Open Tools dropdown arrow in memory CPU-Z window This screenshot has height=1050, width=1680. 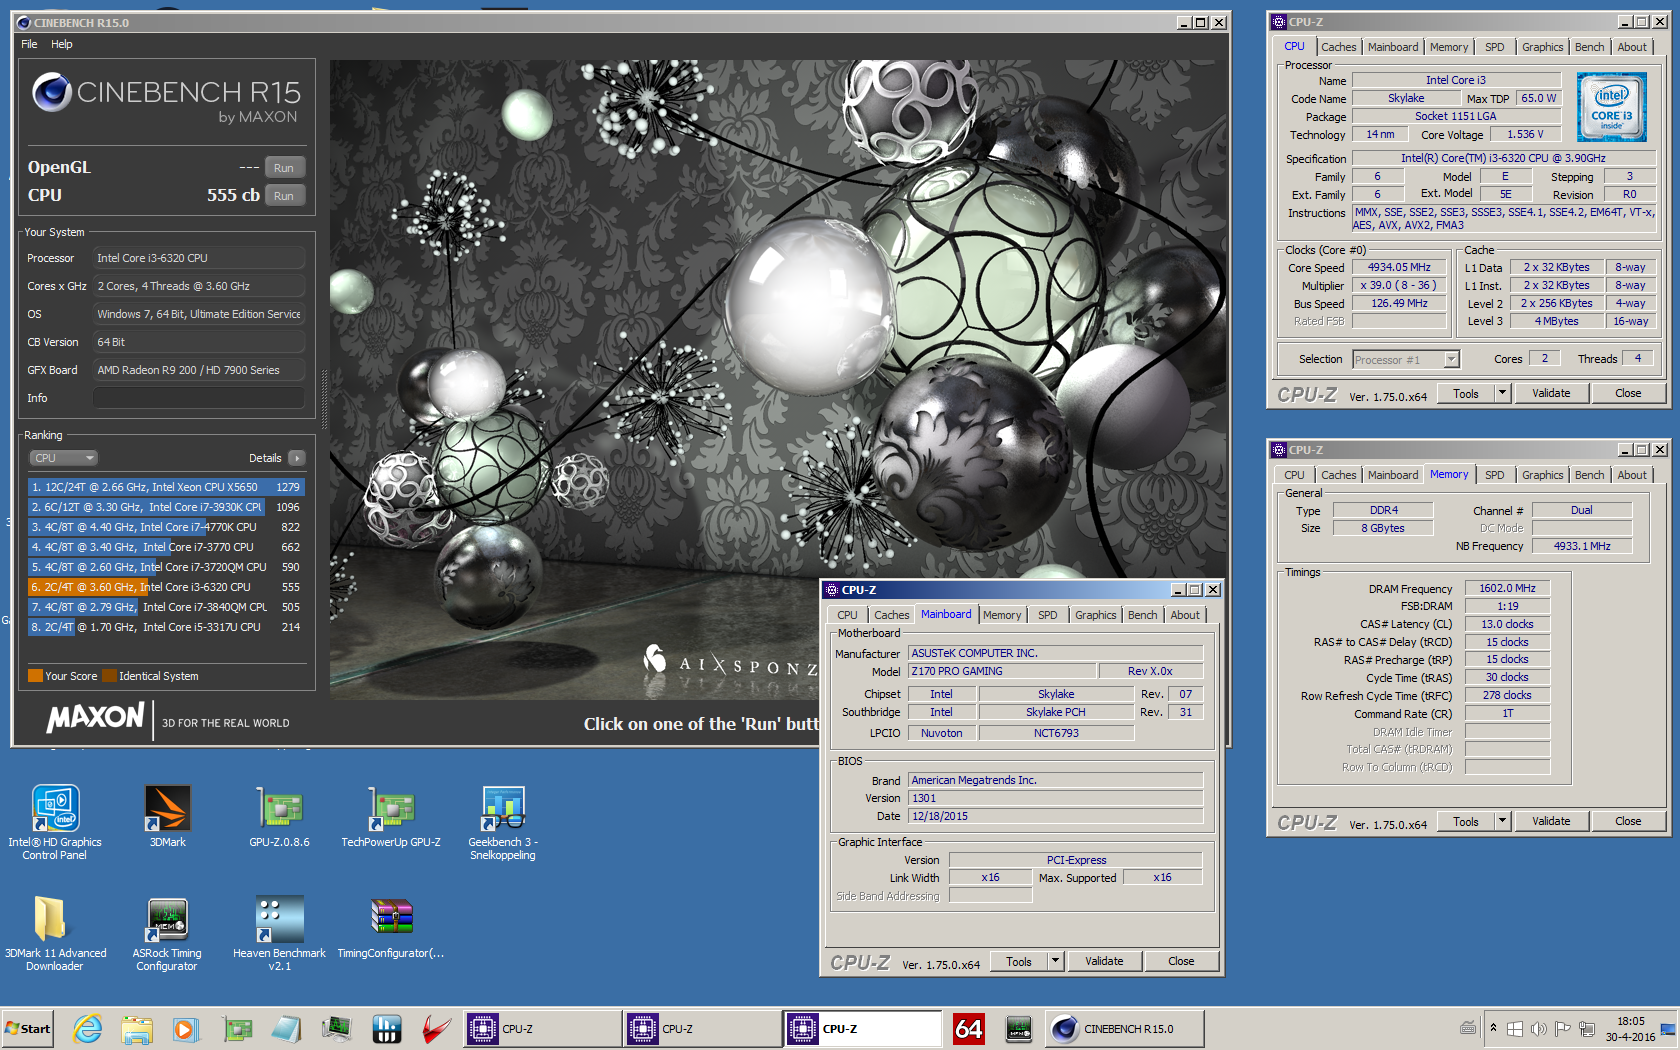(1501, 821)
